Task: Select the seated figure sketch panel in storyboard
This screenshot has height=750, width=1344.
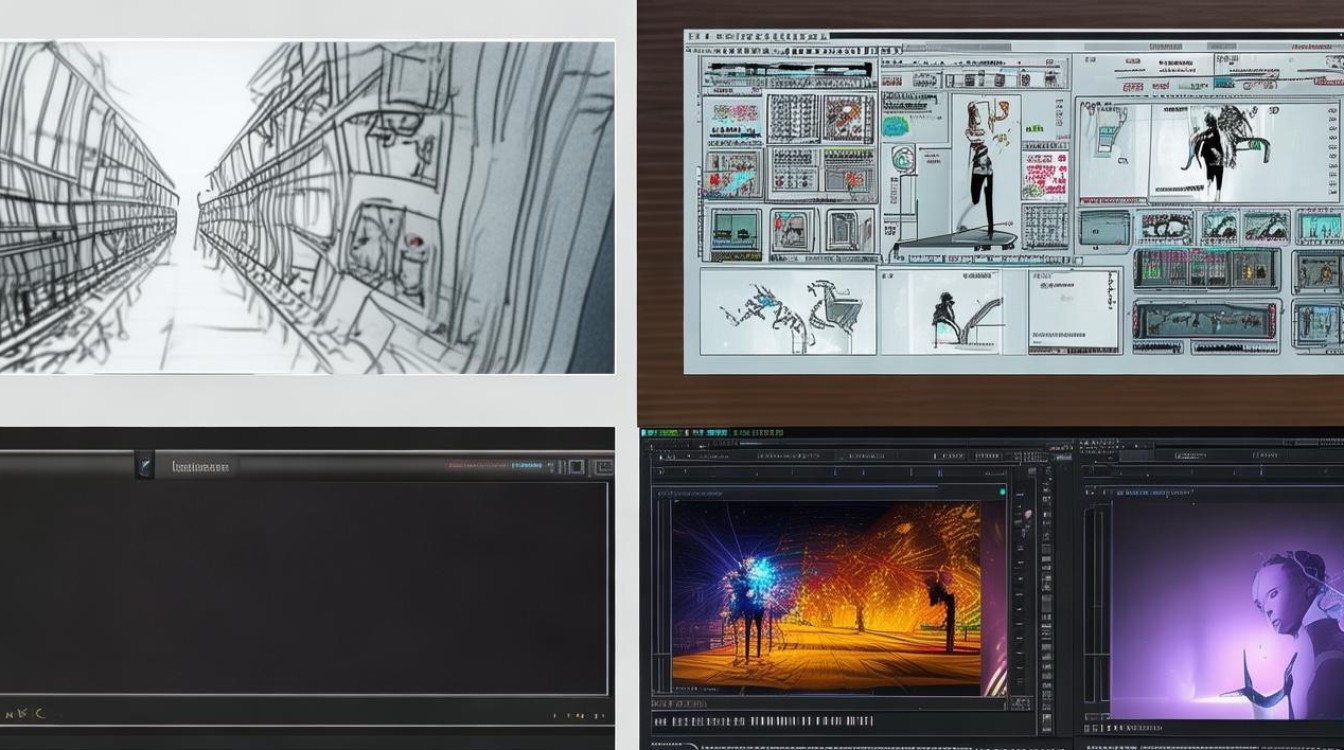Action: pos(940,311)
